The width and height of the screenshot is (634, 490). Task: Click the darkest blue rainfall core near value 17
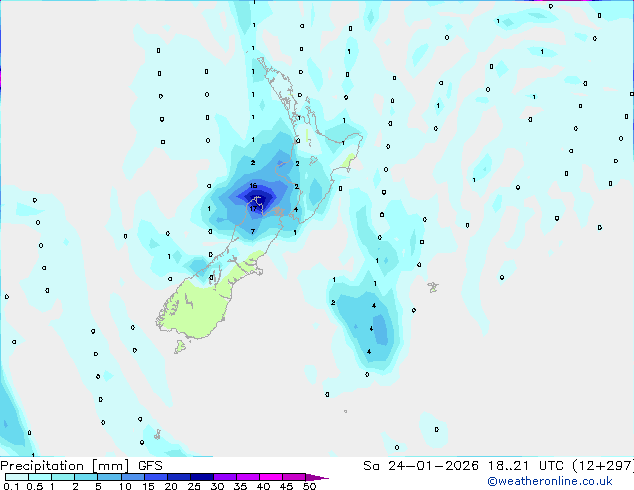click(259, 199)
